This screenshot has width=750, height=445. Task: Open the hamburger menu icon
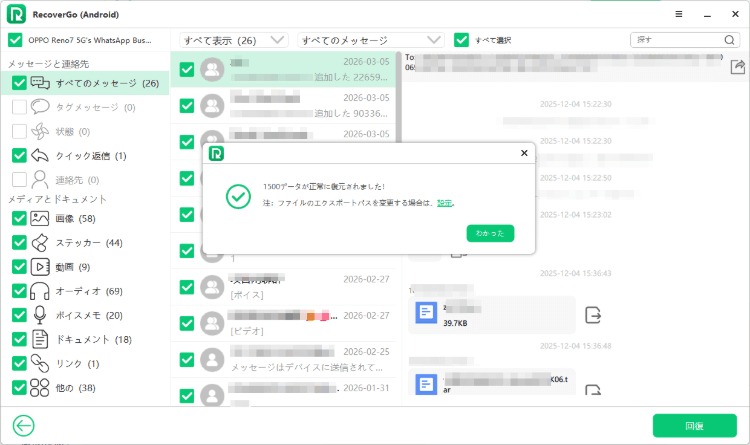point(678,14)
